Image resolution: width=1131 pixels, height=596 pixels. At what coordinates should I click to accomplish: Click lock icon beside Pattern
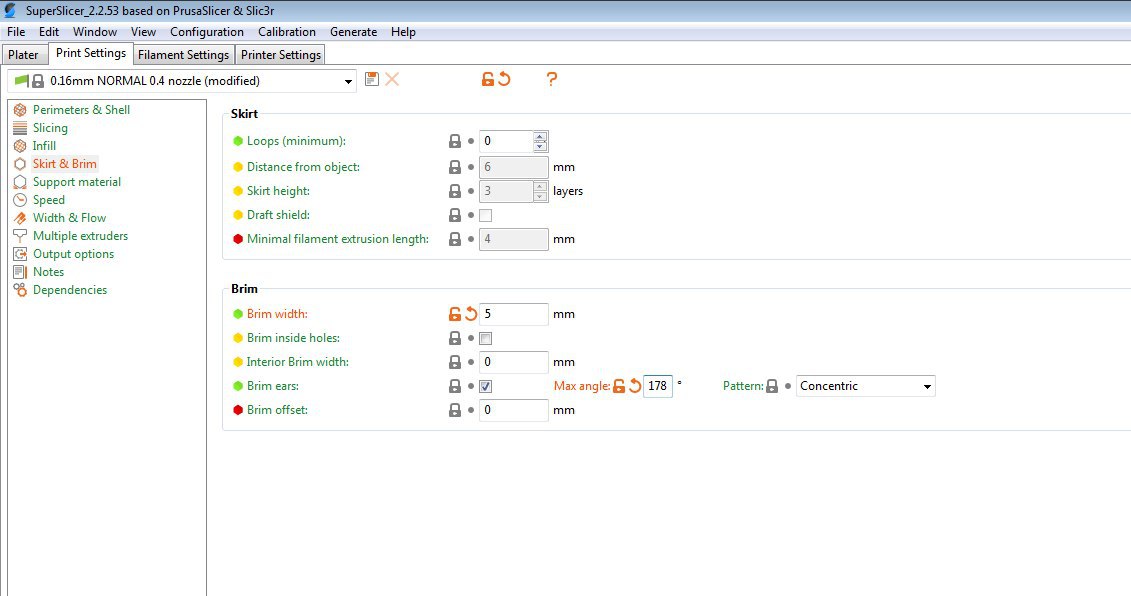coord(772,386)
